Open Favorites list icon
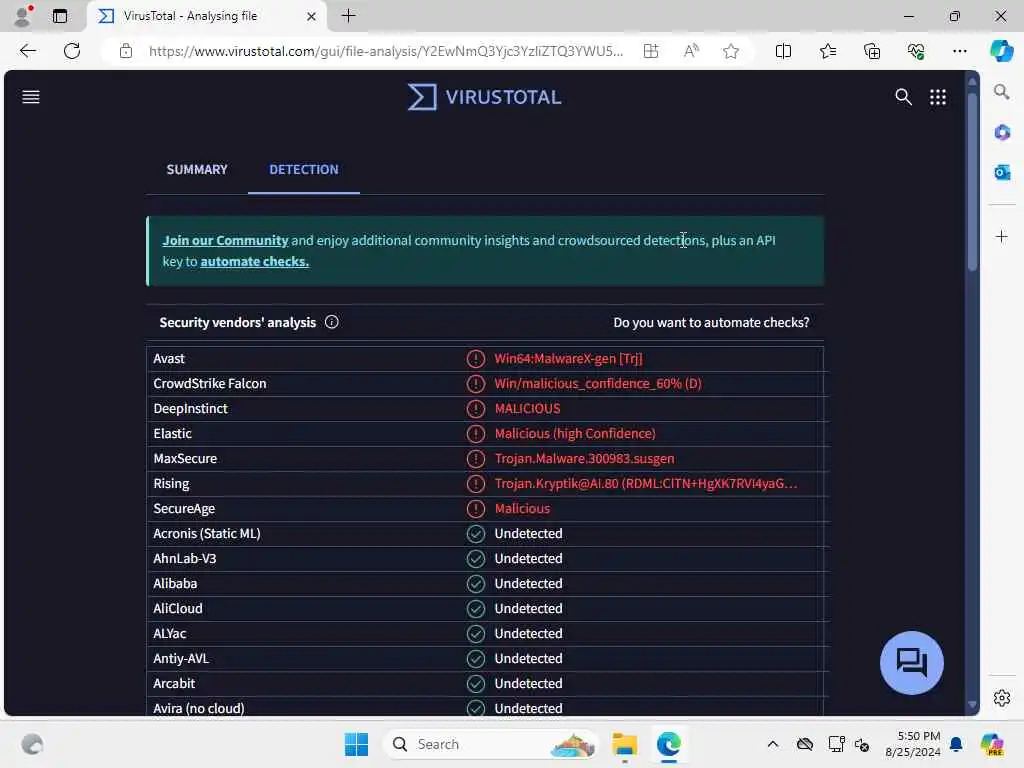 (x=827, y=51)
